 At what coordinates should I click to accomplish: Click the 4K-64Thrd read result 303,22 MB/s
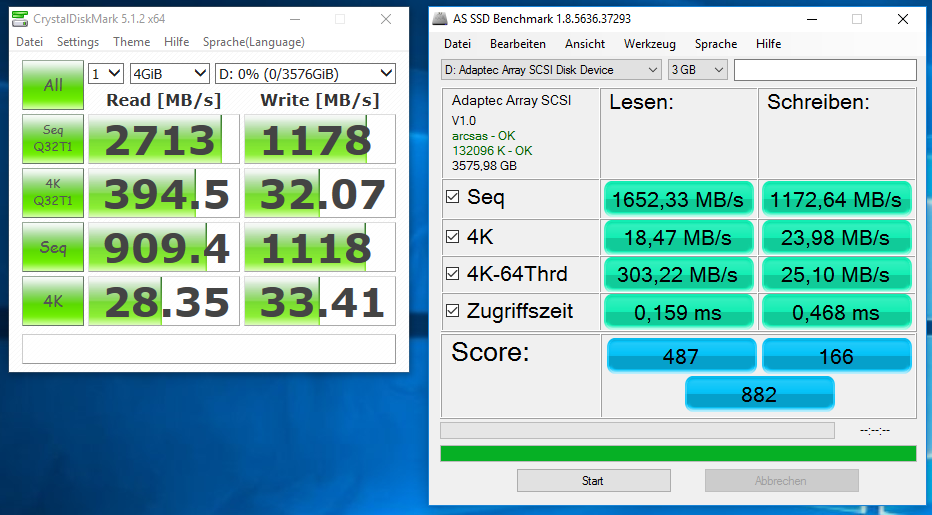pyautogui.click(x=678, y=274)
